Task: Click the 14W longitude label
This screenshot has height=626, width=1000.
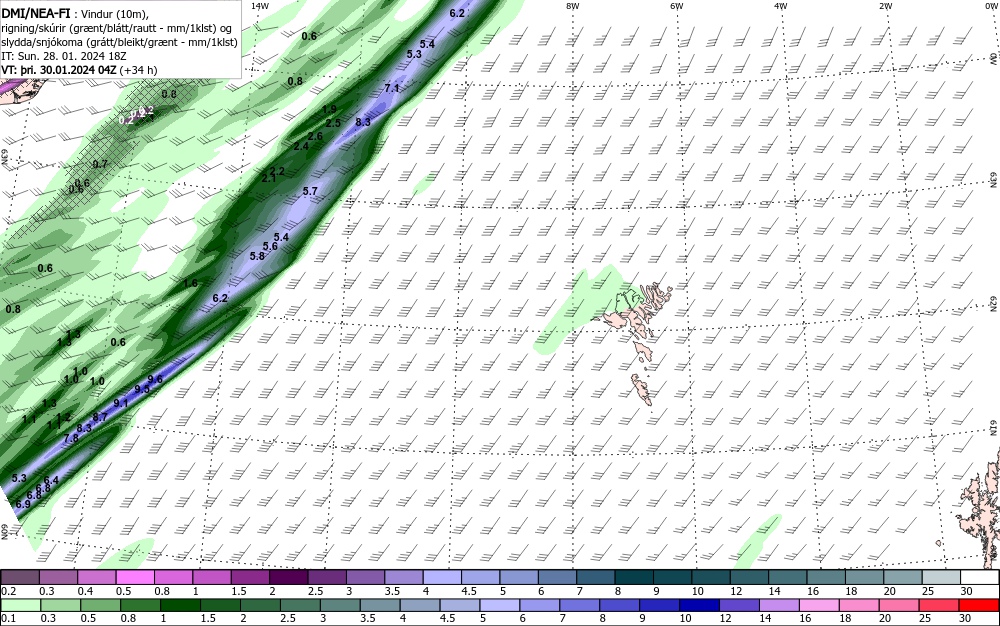Action: coord(260,6)
